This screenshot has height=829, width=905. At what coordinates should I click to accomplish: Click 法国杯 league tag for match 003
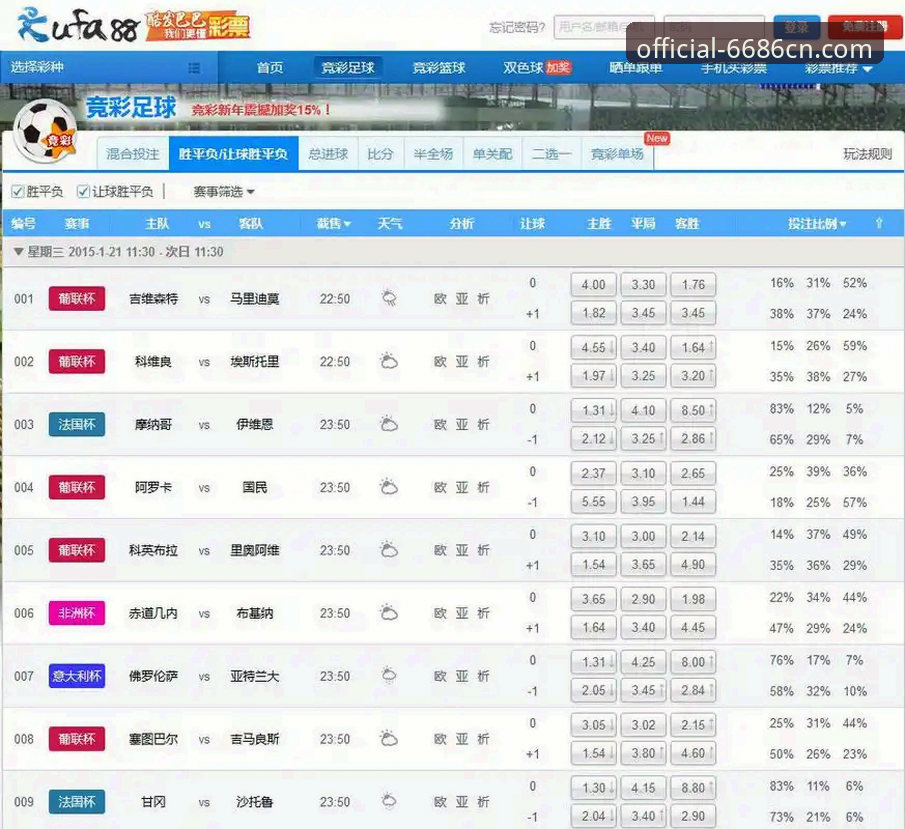tap(77, 424)
